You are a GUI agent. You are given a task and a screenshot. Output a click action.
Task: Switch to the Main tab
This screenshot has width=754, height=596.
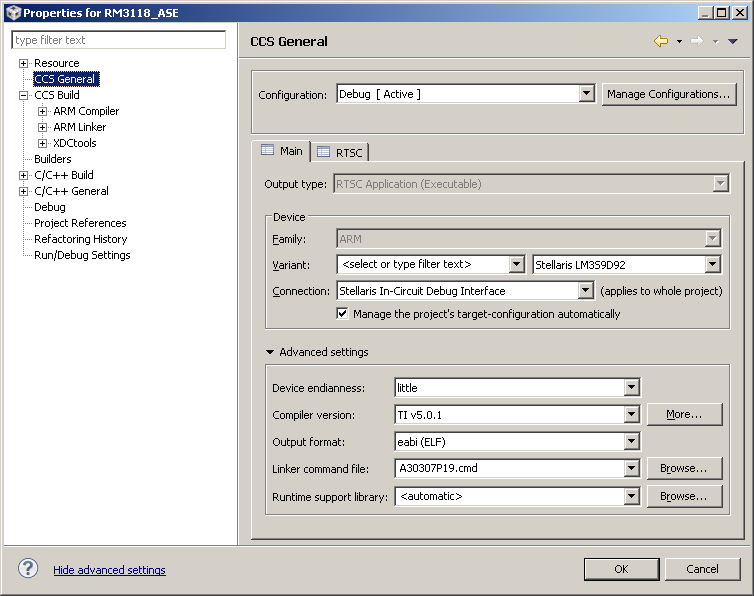pyautogui.click(x=282, y=151)
